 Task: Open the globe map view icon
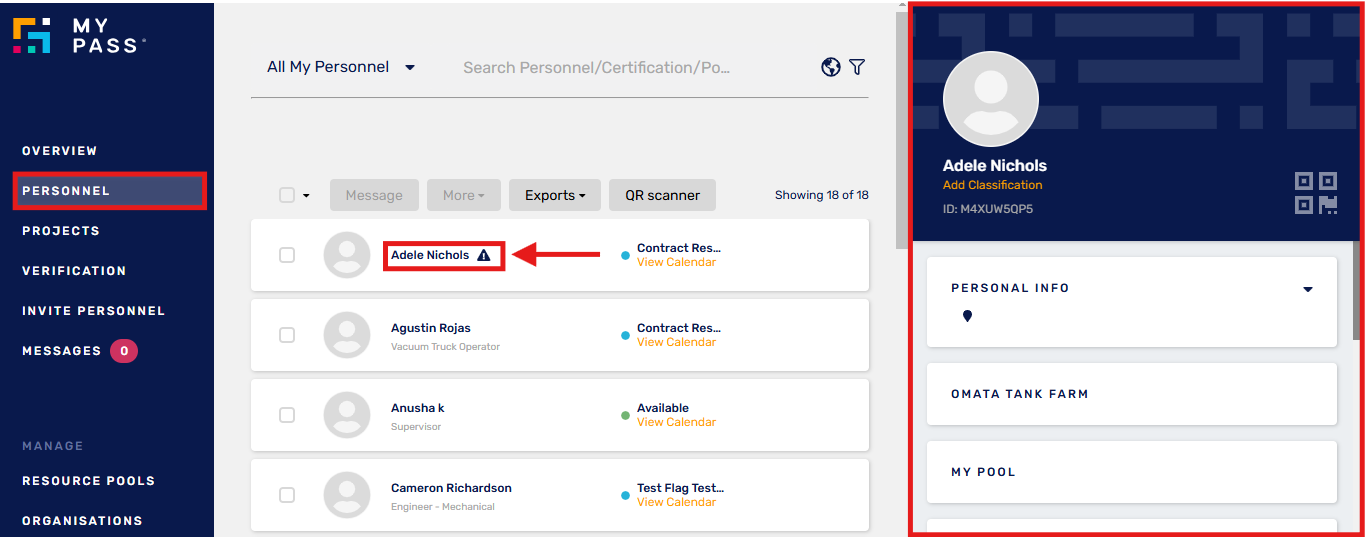tap(830, 67)
